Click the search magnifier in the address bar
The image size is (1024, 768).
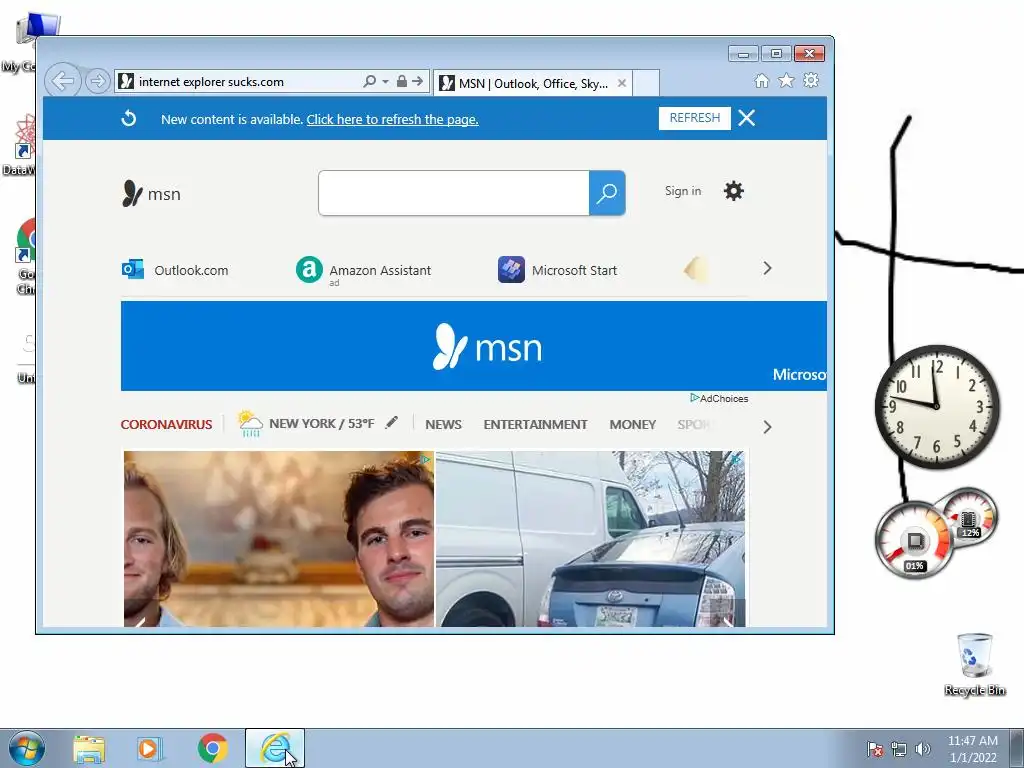(369, 81)
